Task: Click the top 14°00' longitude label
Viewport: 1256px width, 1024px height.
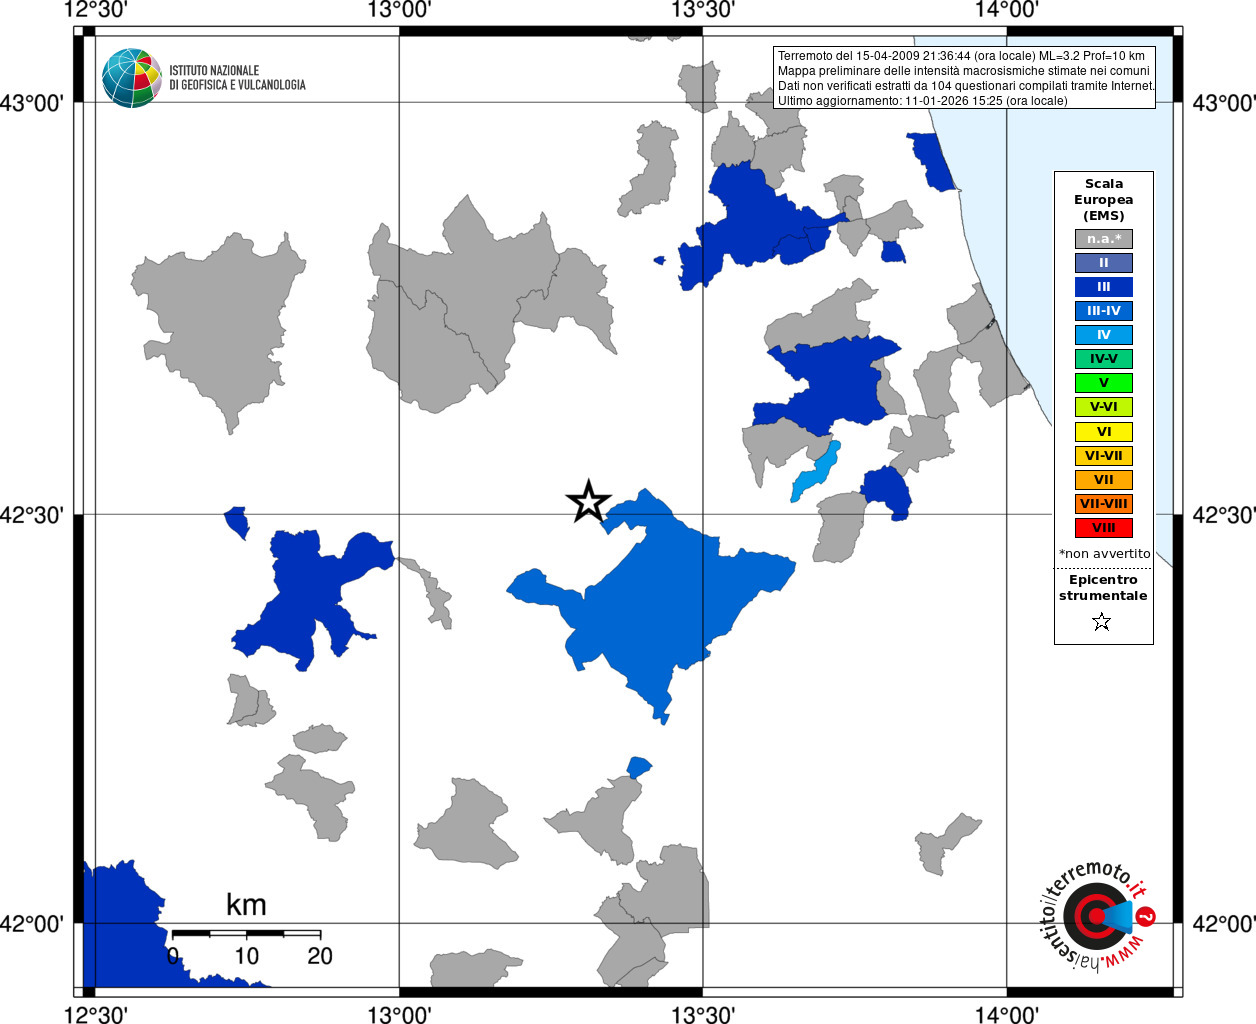Action: pos(1007,10)
